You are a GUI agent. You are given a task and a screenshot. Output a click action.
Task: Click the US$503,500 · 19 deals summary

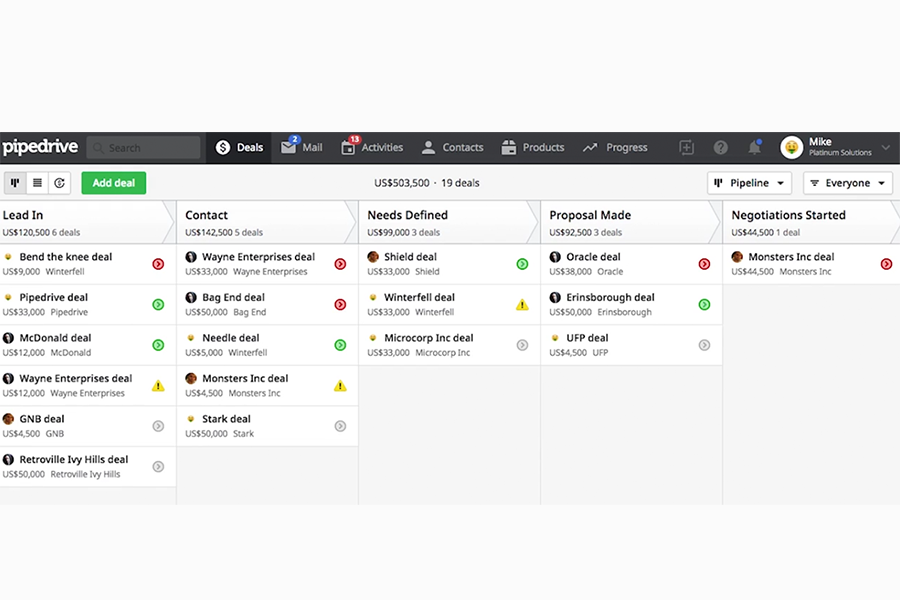click(426, 183)
